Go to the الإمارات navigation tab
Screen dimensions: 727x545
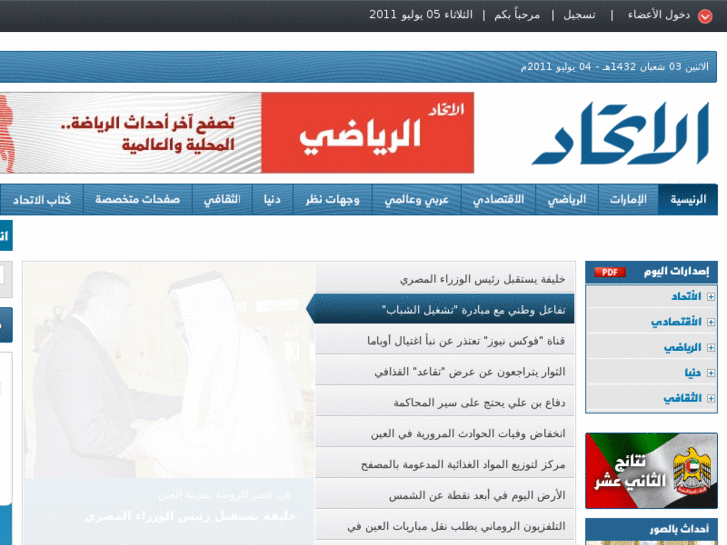point(628,199)
